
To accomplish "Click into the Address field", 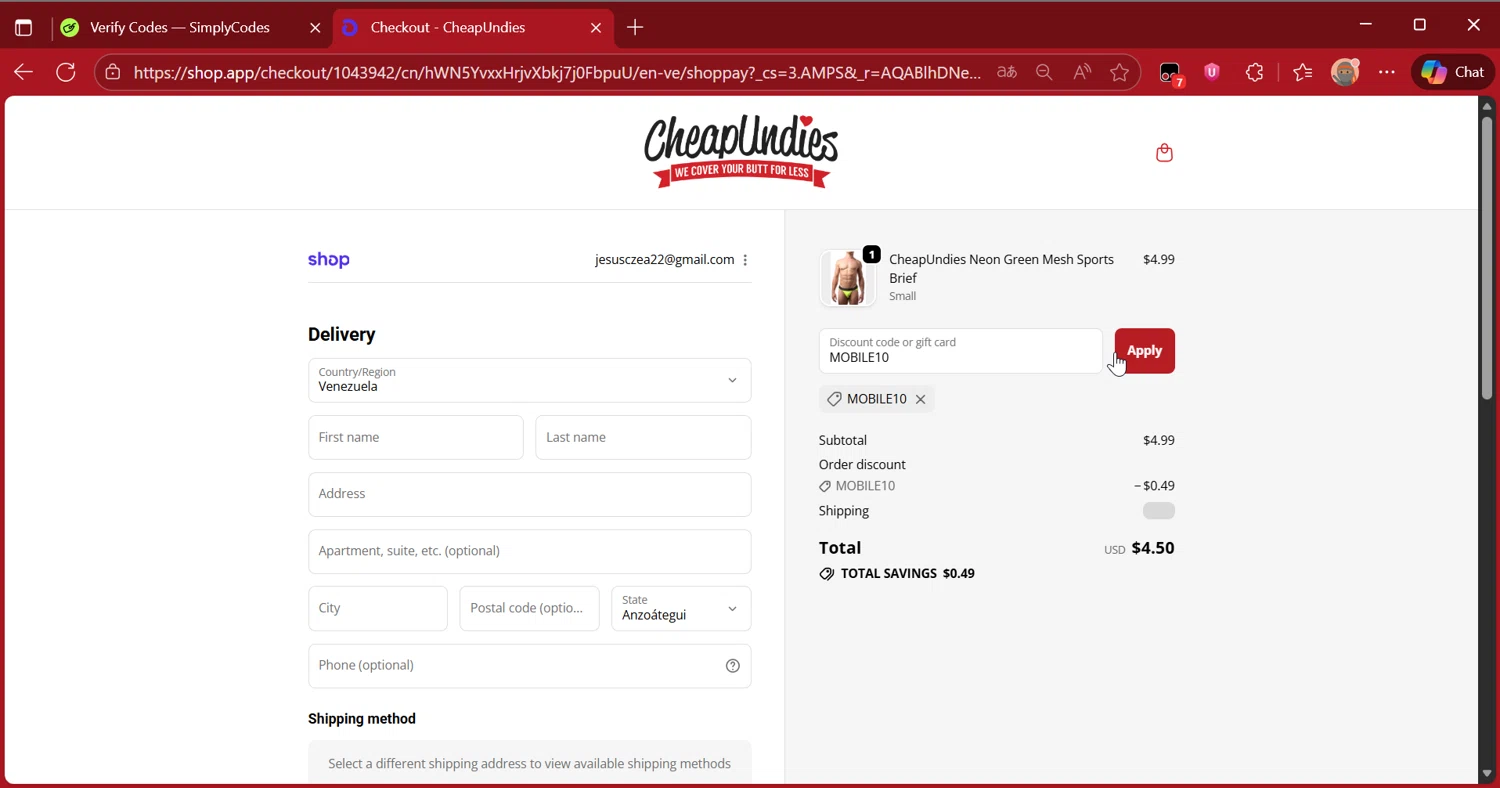I will 529,494.
